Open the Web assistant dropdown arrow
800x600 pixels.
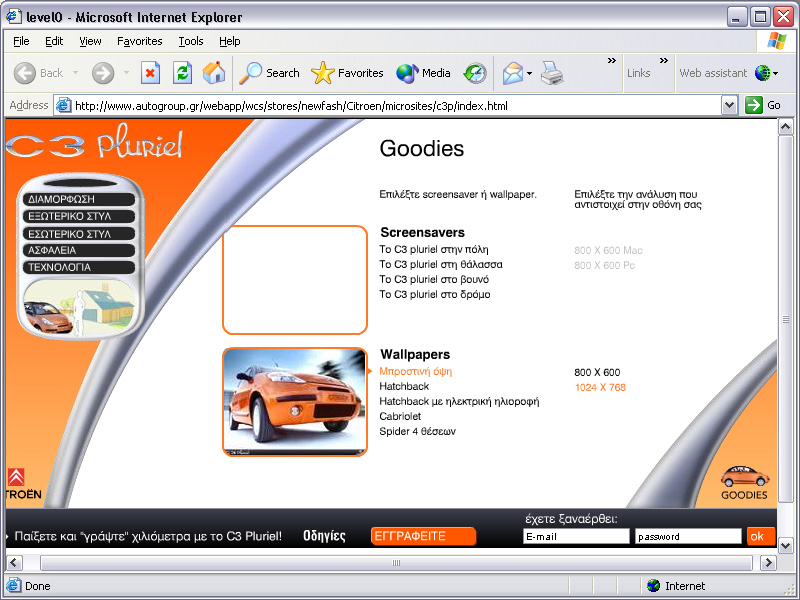click(776, 73)
